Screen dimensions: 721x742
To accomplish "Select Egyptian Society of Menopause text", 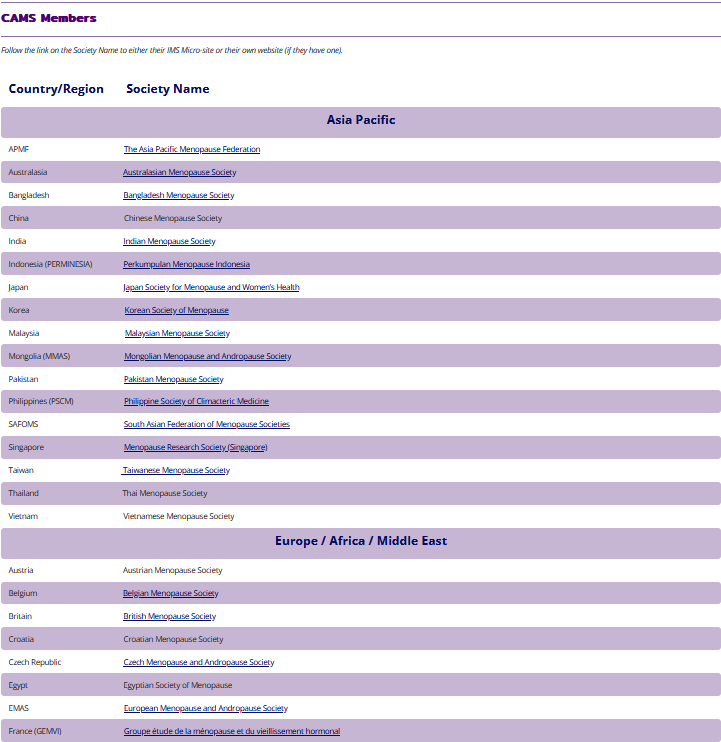I will point(178,685).
